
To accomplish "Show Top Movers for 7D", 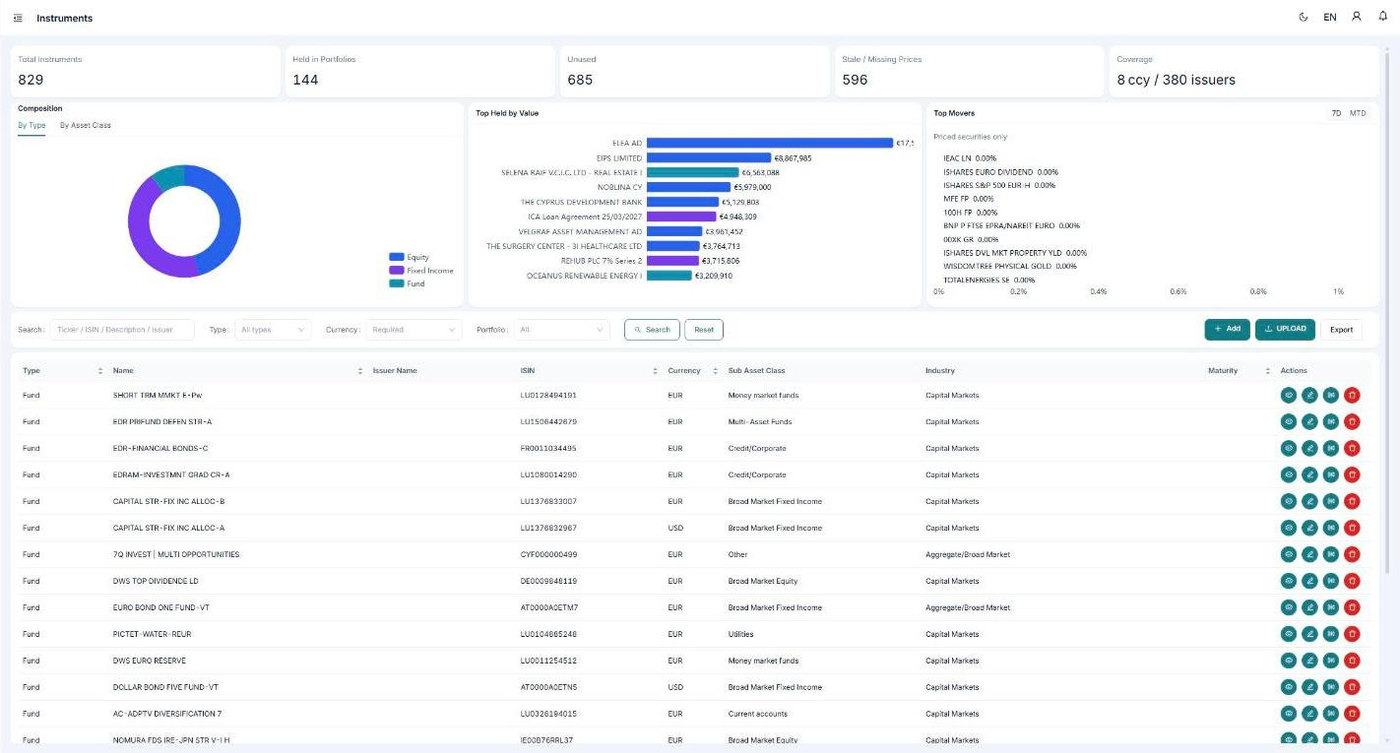I will (x=1336, y=113).
